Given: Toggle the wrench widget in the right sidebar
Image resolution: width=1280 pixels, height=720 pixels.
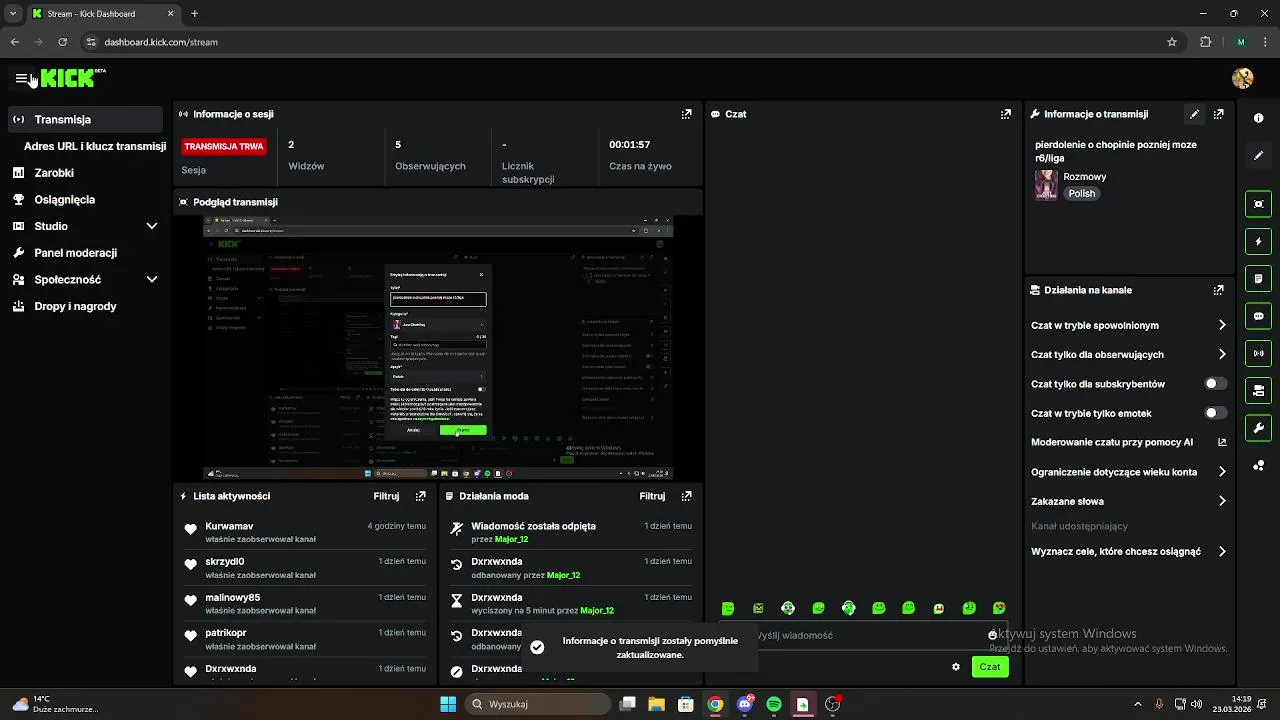Looking at the screenshot, I should [1258, 428].
